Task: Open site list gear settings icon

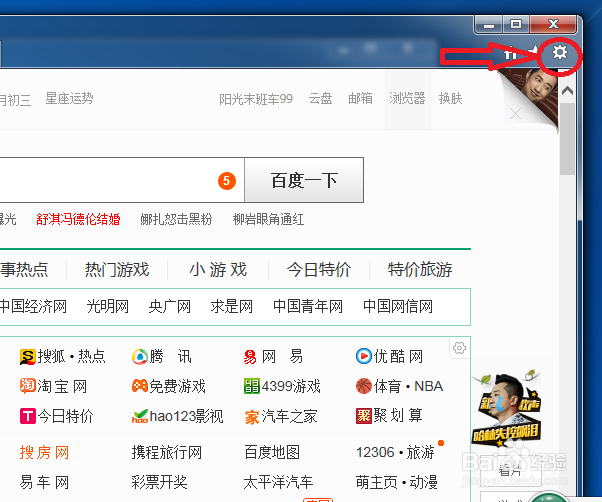Action: (459, 348)
